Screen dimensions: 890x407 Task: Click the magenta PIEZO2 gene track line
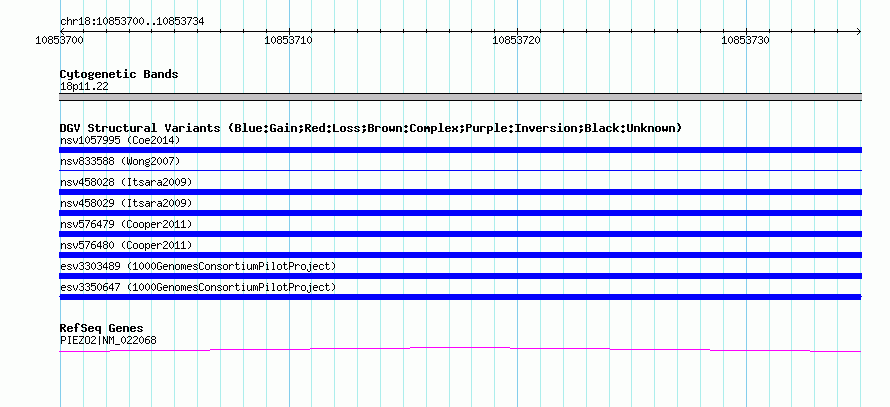[x=460, y=349]
